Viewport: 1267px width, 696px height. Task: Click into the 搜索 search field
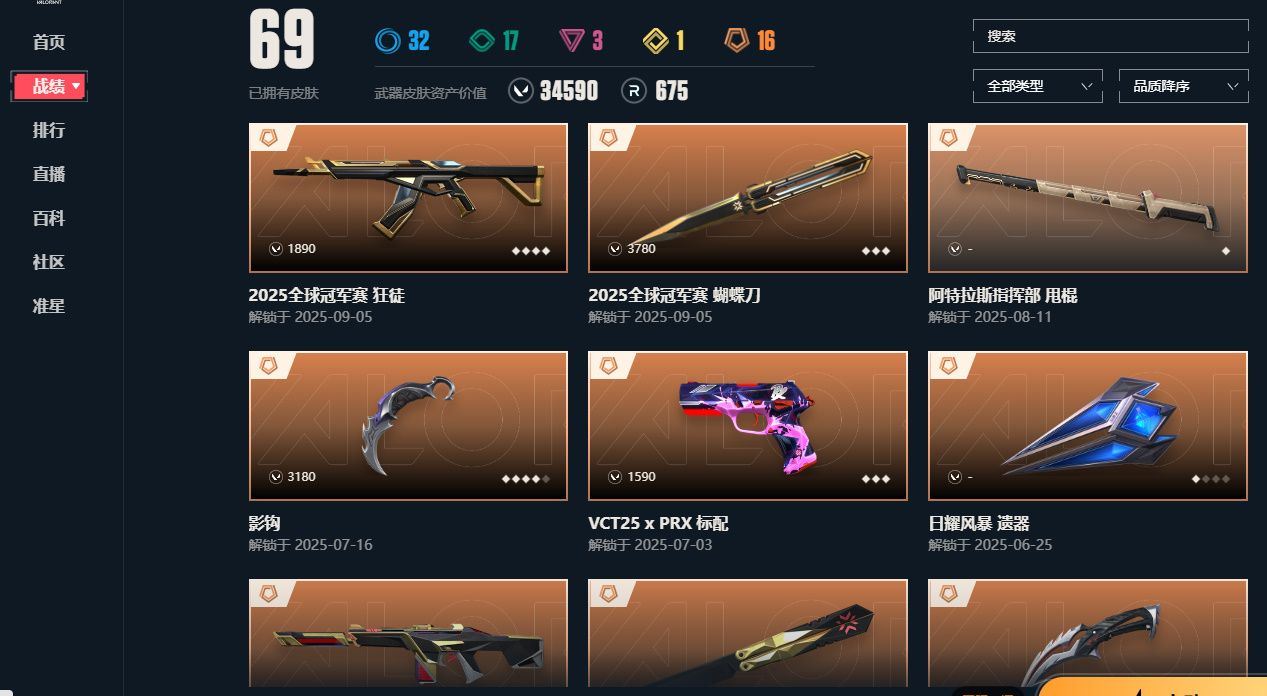[x=1110, y=36]
